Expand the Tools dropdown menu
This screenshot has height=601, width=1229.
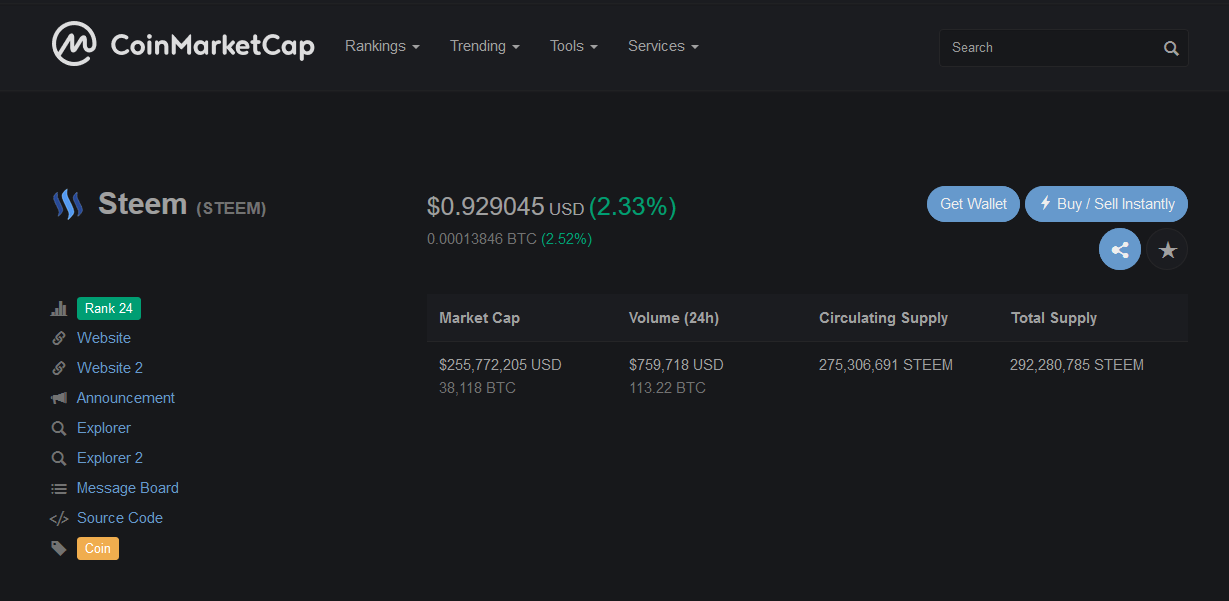point(574,46)
